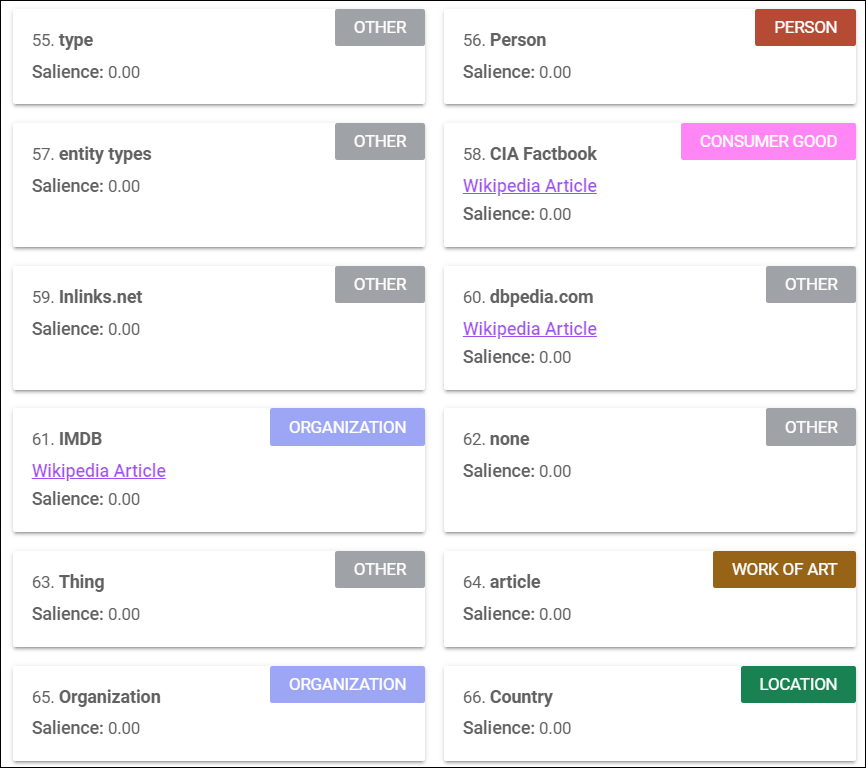
Task: Click the entity name 'Thing' on card 63
Action: (81, 582)
